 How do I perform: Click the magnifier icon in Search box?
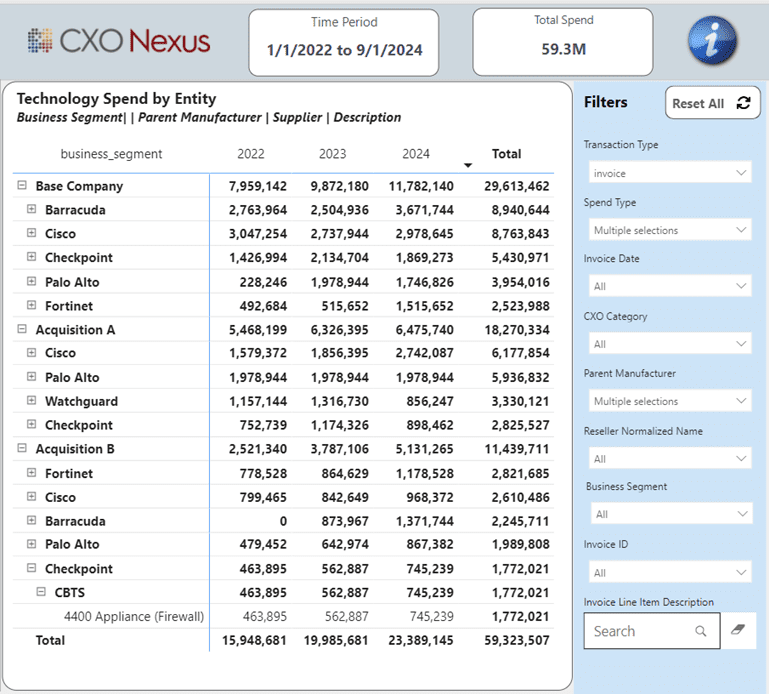pos(701,631)
